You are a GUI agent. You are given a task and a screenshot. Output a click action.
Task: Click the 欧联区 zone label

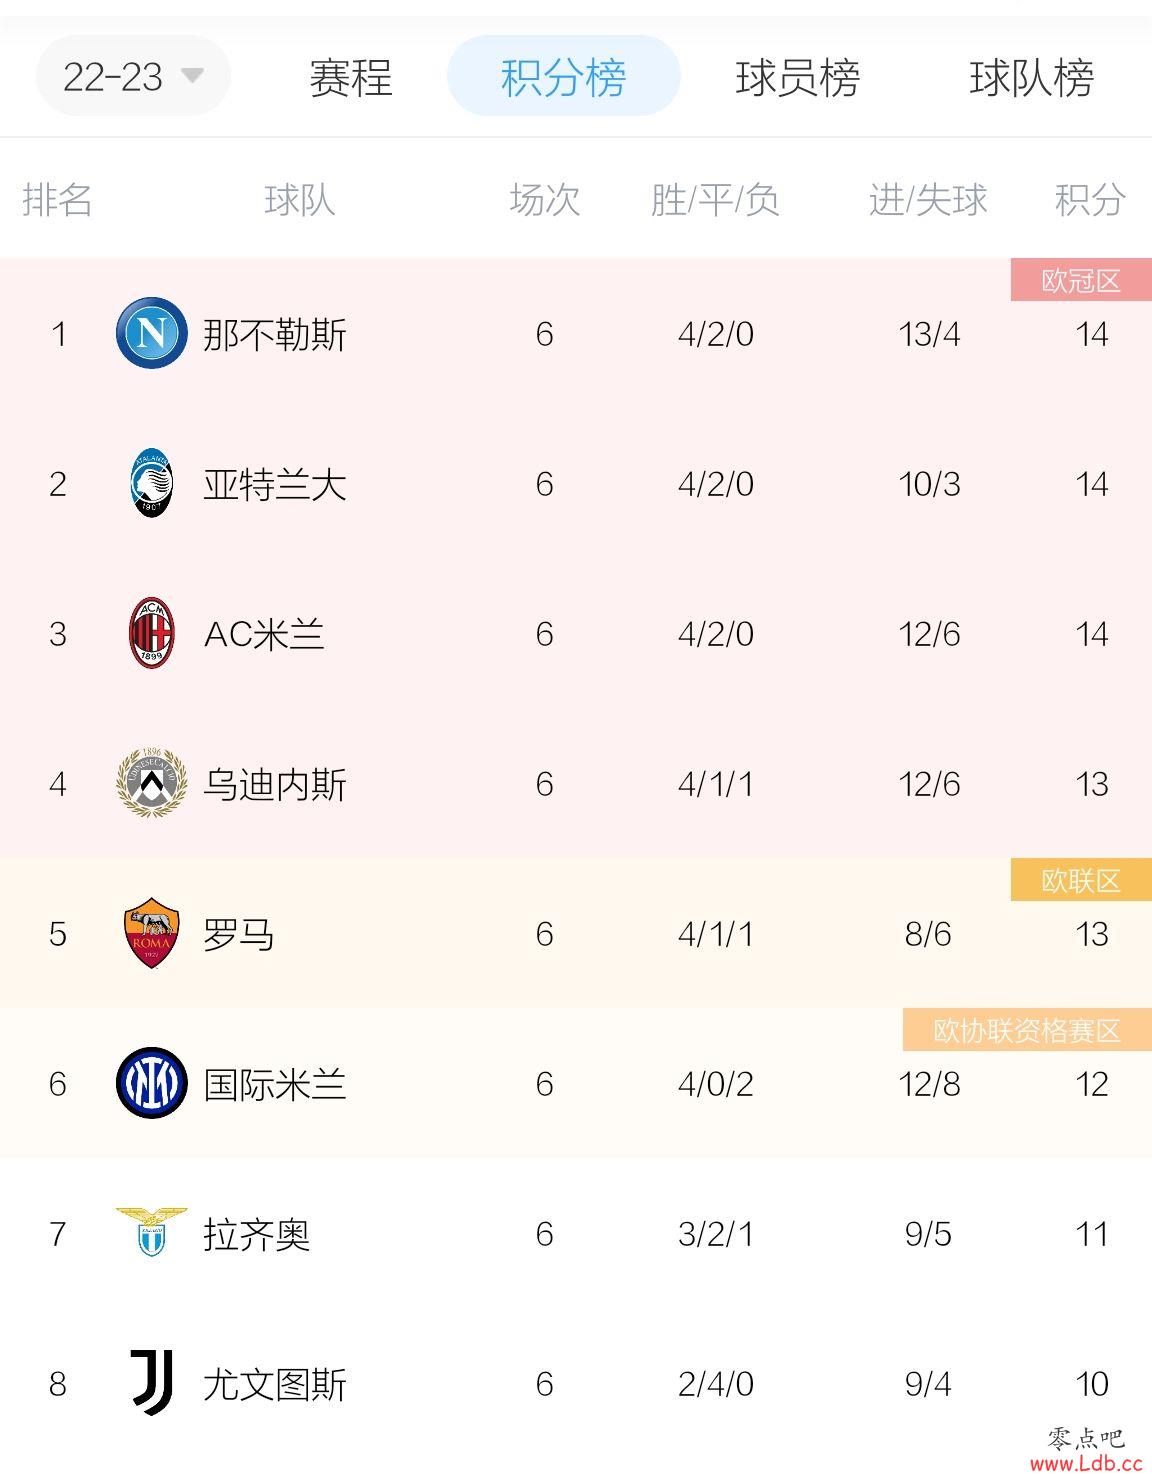[1081, 880]
